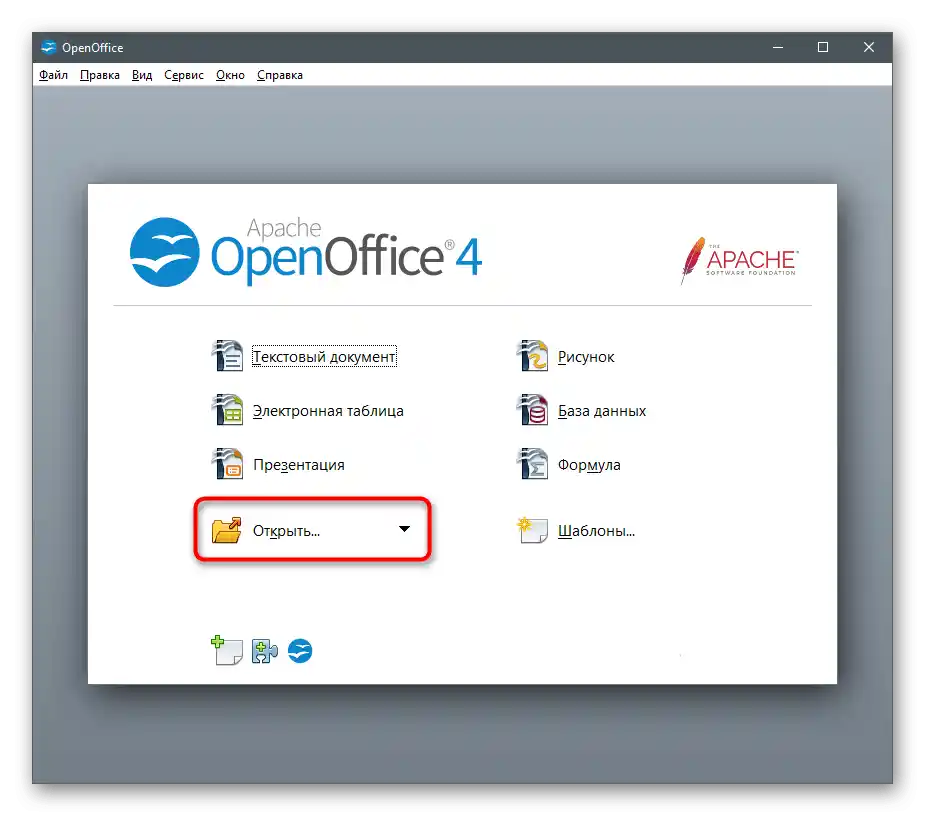Open the Справка menu

tap(280, 75)
